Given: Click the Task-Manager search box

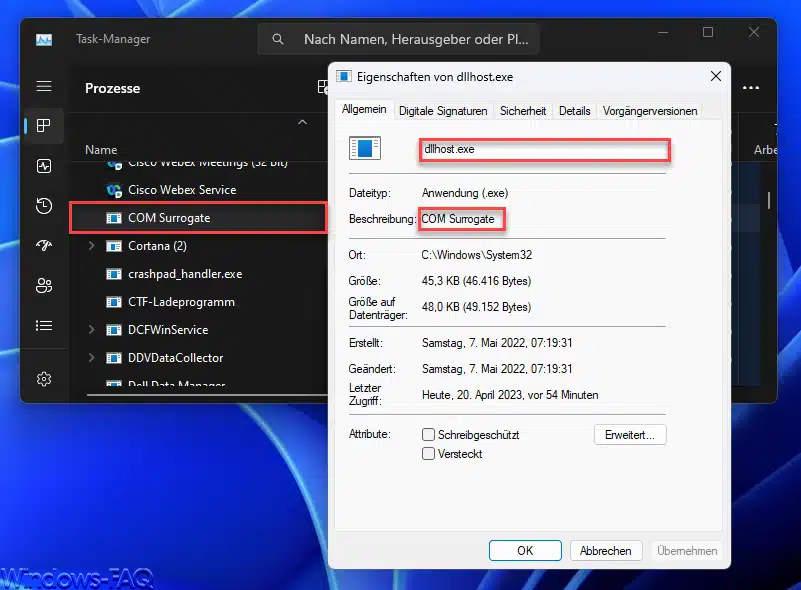Looking at the screenshot, I should pyautogui.click(x=399, y=39).
